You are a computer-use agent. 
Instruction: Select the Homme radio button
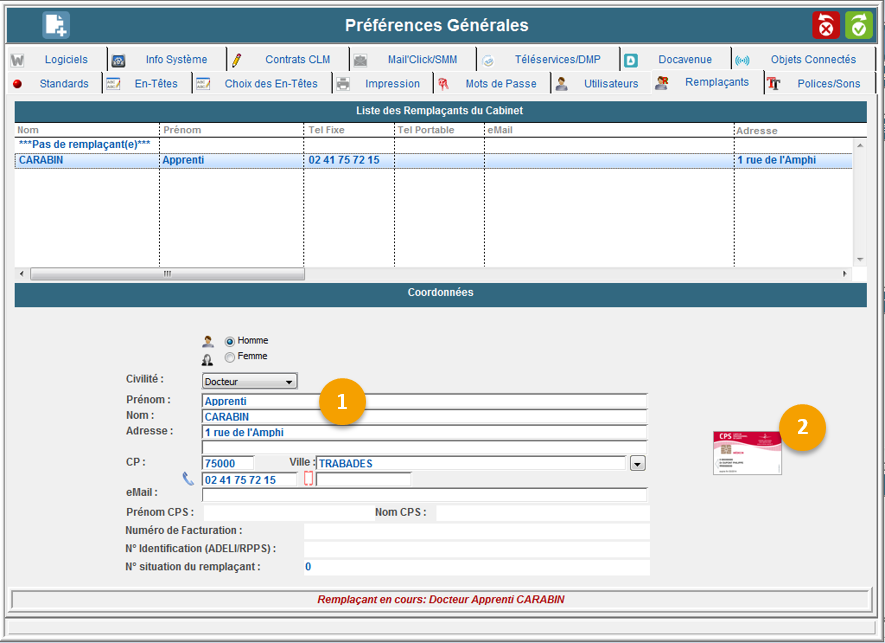point(230,341)
